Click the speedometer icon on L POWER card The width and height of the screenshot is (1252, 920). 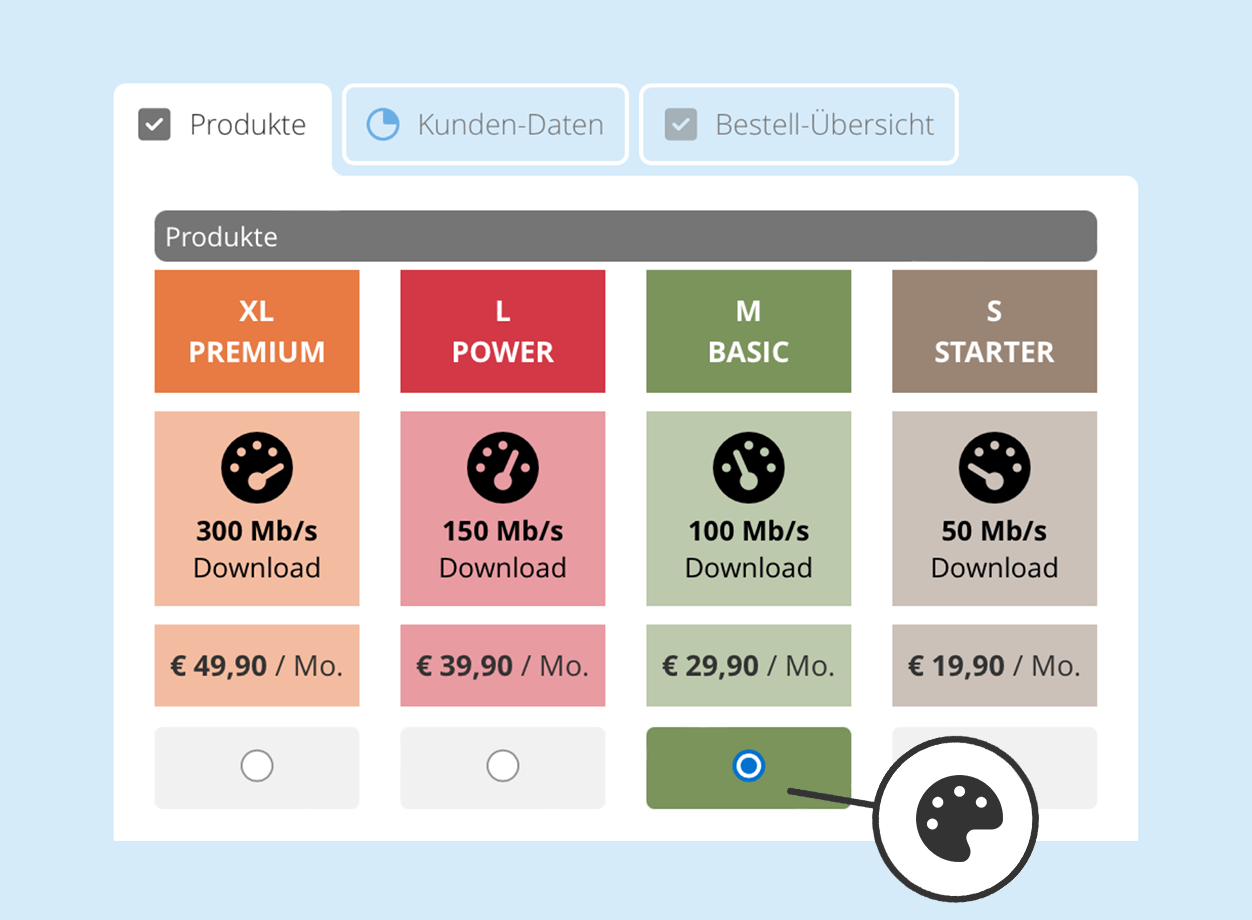502,466
